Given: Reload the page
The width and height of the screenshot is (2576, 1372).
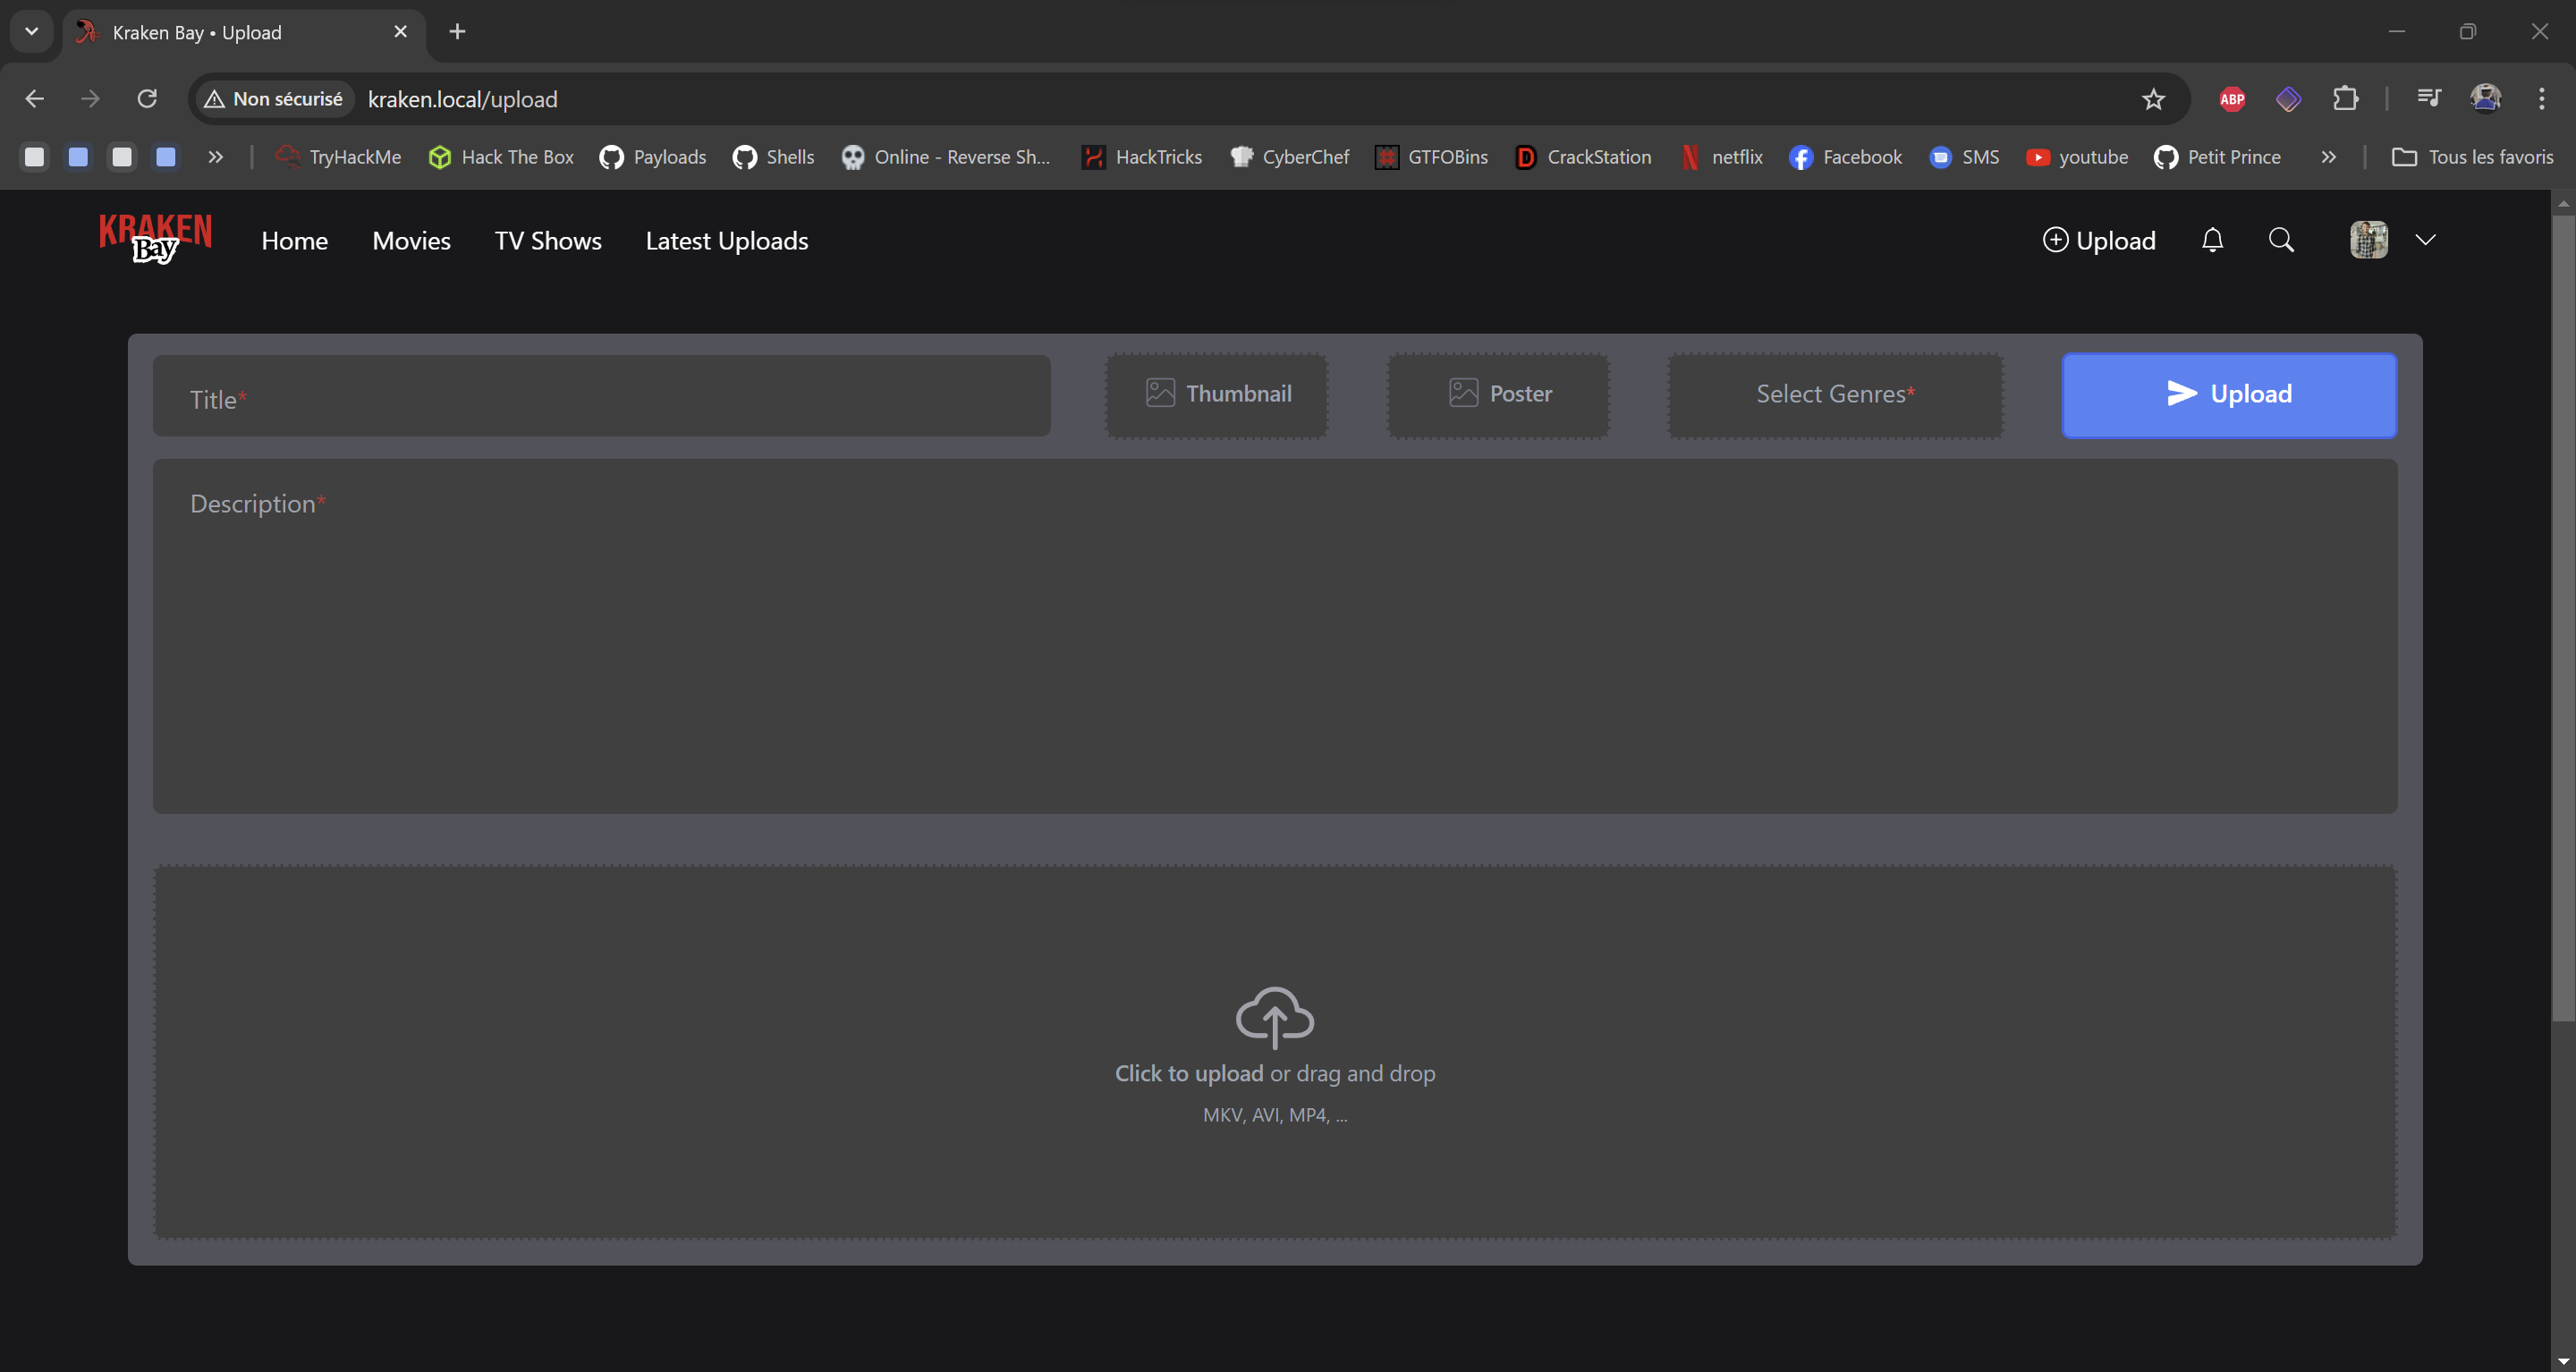Looking at the screenshot, I should click(x=147, y=99).
